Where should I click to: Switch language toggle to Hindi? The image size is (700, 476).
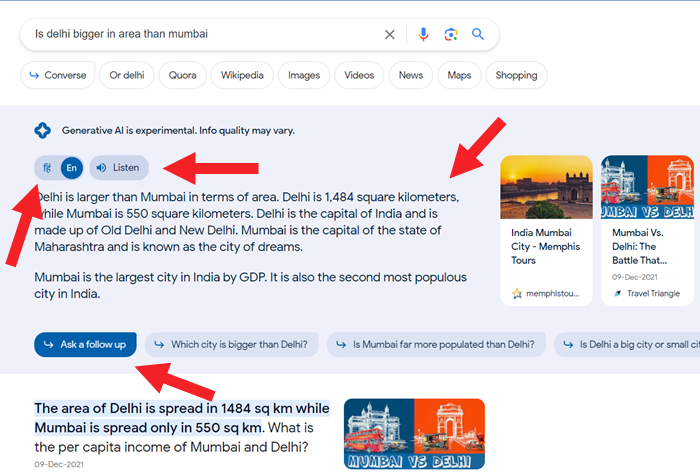(x=47, y=168)
